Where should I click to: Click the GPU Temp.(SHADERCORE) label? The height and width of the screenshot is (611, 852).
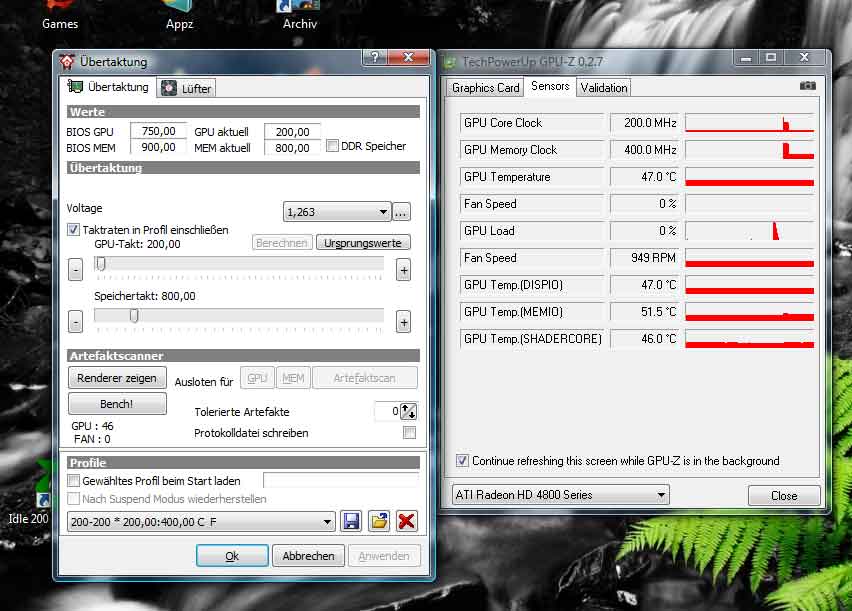[533, 339]
